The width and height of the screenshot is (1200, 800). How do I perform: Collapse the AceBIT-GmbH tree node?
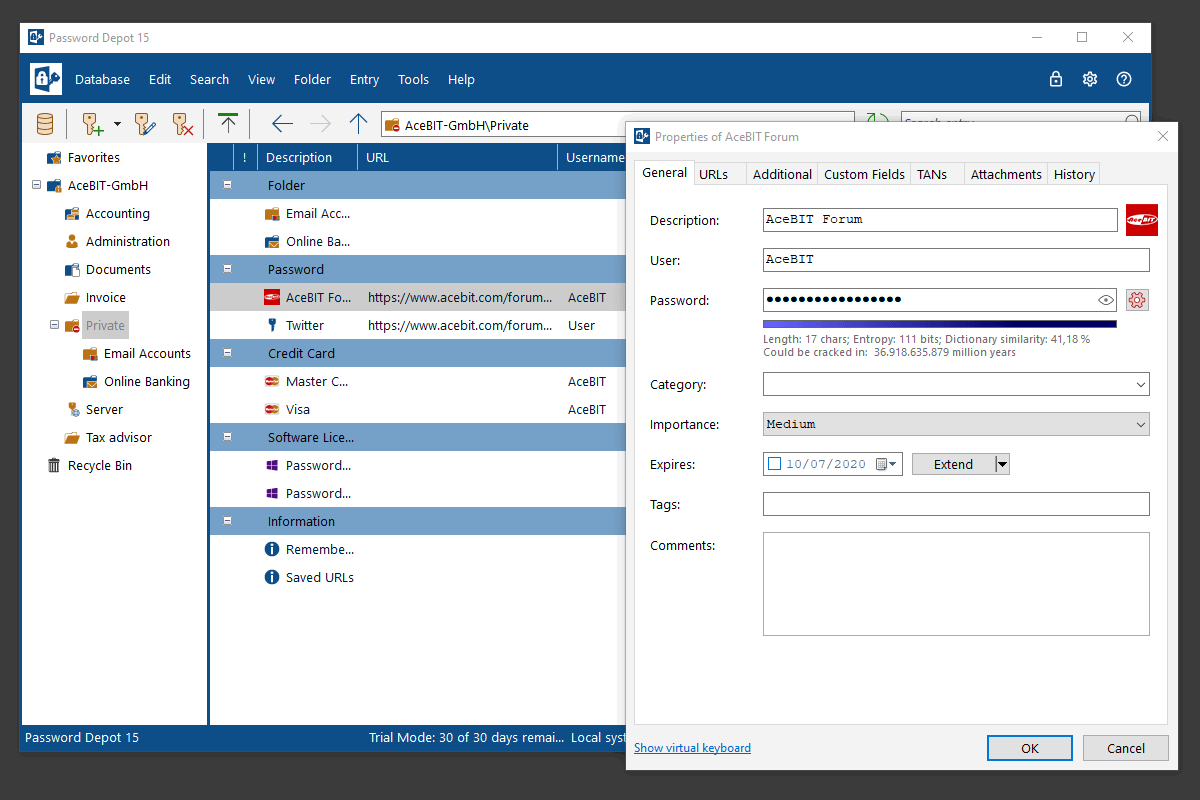pyautogui.click(x=37, y=185)
